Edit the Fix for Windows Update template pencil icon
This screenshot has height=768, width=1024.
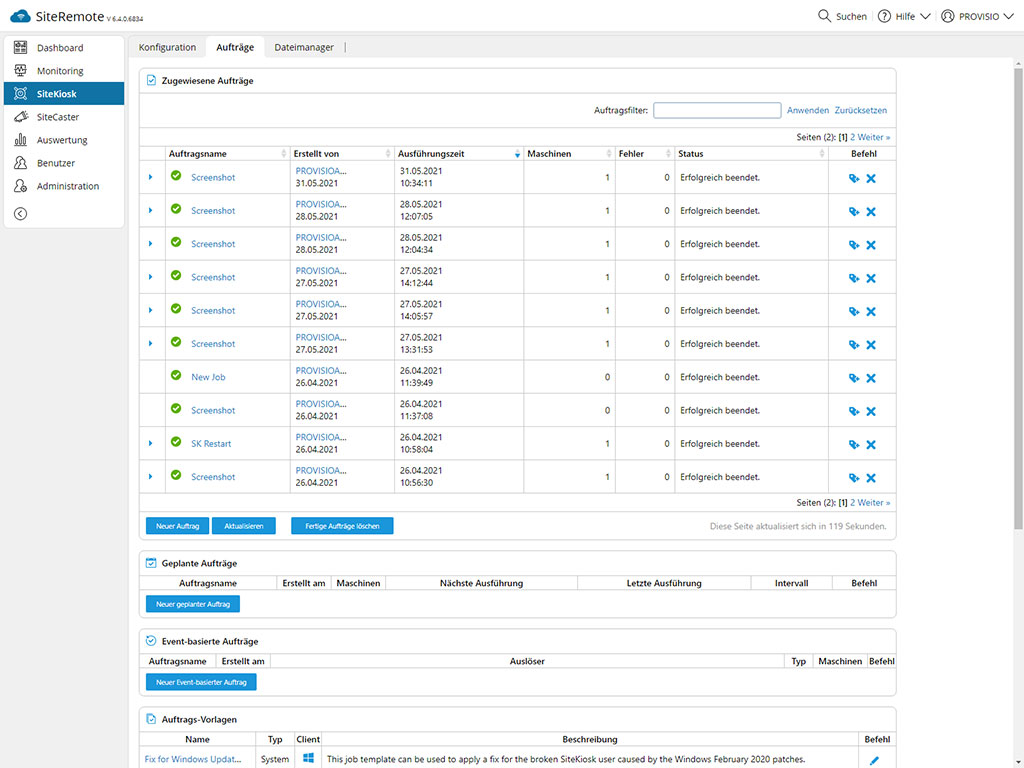point(874,760)
